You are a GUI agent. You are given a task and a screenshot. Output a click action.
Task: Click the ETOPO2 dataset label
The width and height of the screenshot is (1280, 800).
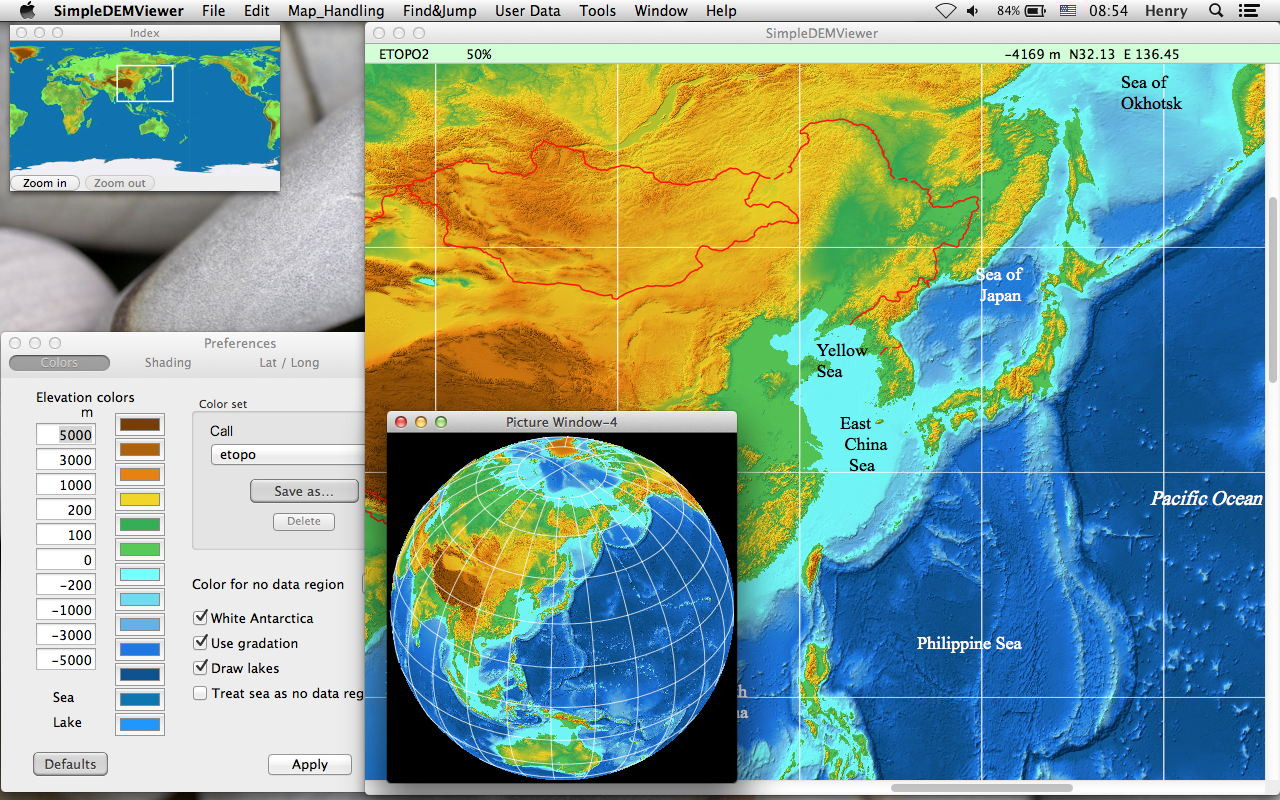pos(404,54)
